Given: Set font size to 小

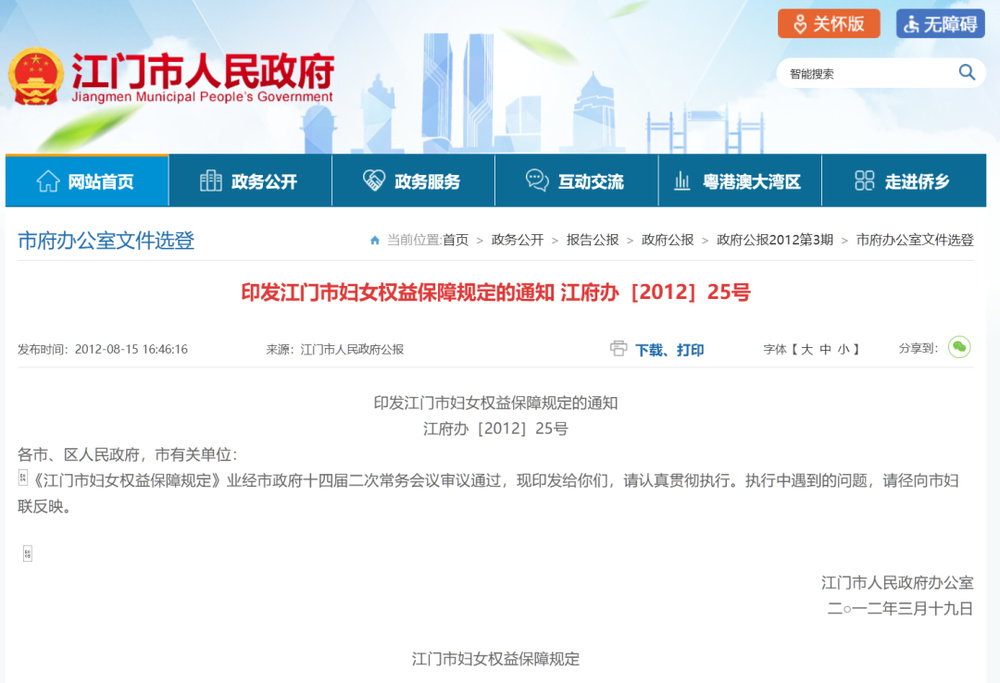Looking at the screenshot, I should tap(843, 349).
